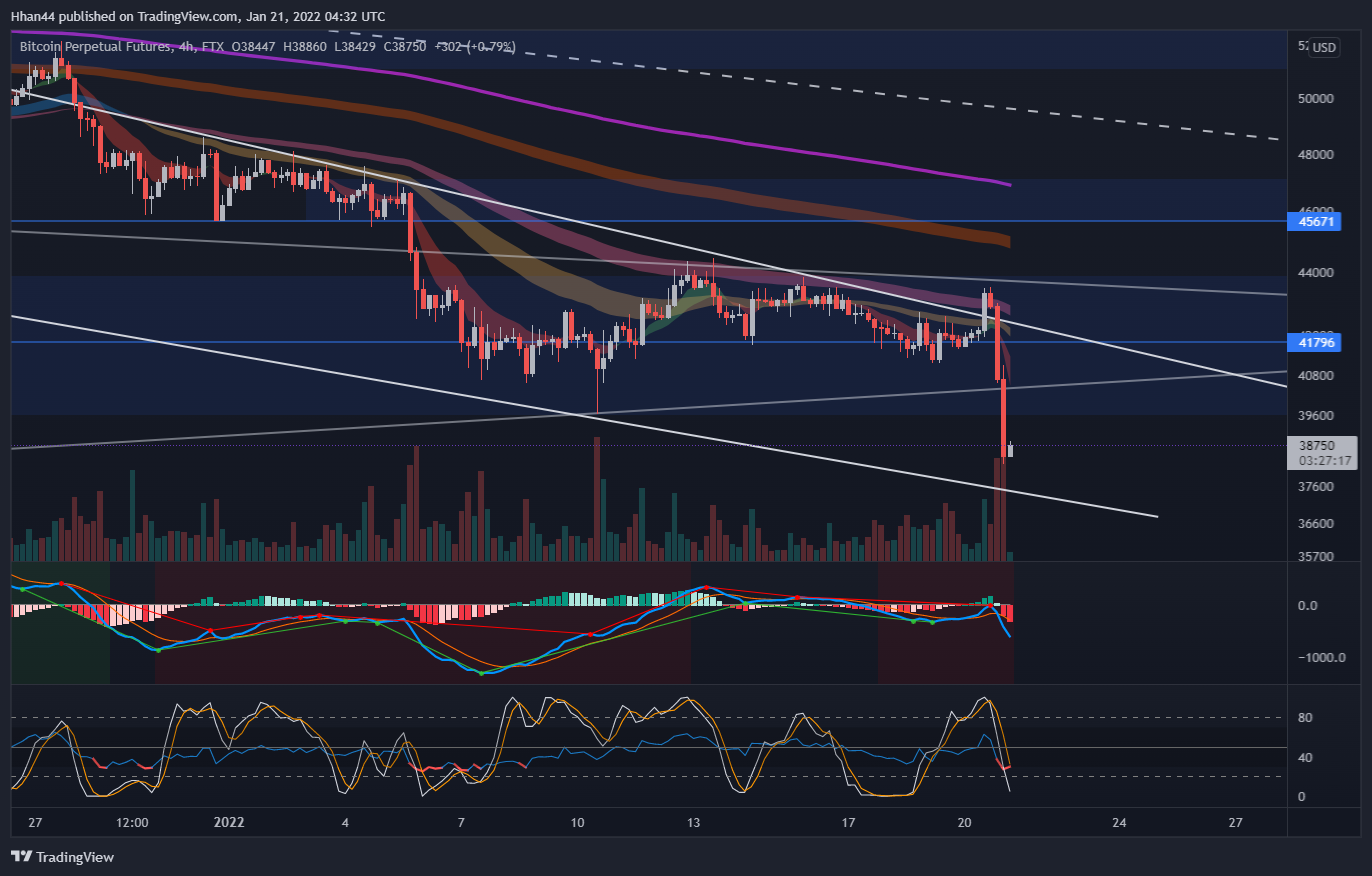Click the 36600 price axis label
This screenshot has height=876, width=1372.
point(1316,524)
